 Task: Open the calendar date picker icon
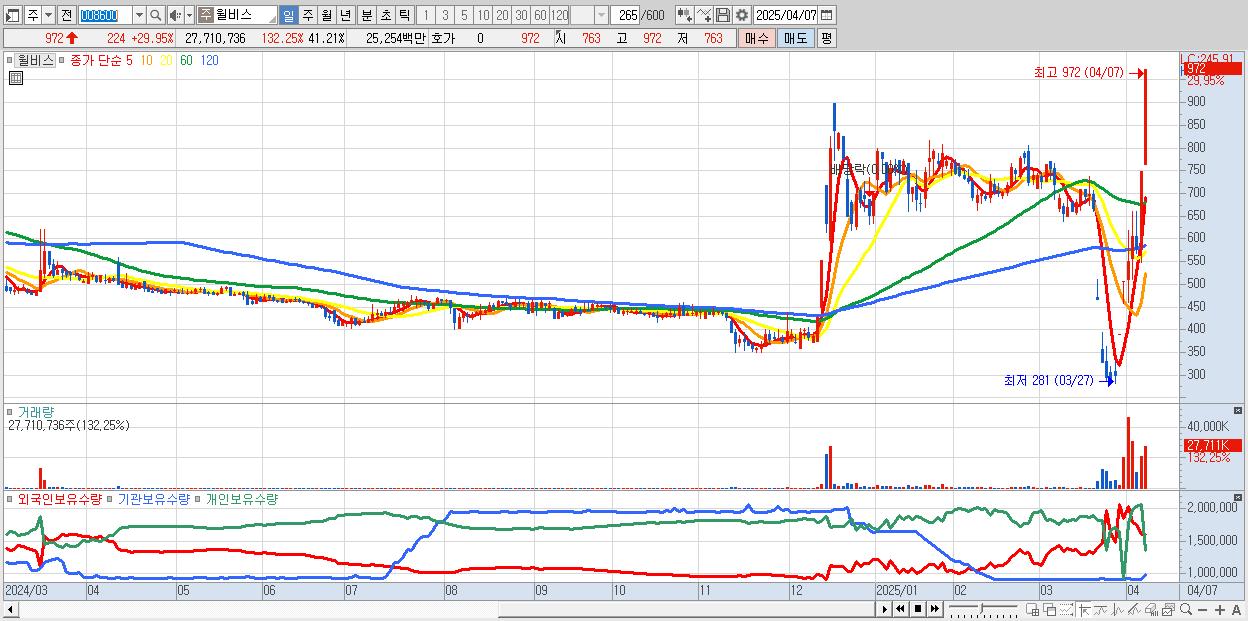pos(827,15)
